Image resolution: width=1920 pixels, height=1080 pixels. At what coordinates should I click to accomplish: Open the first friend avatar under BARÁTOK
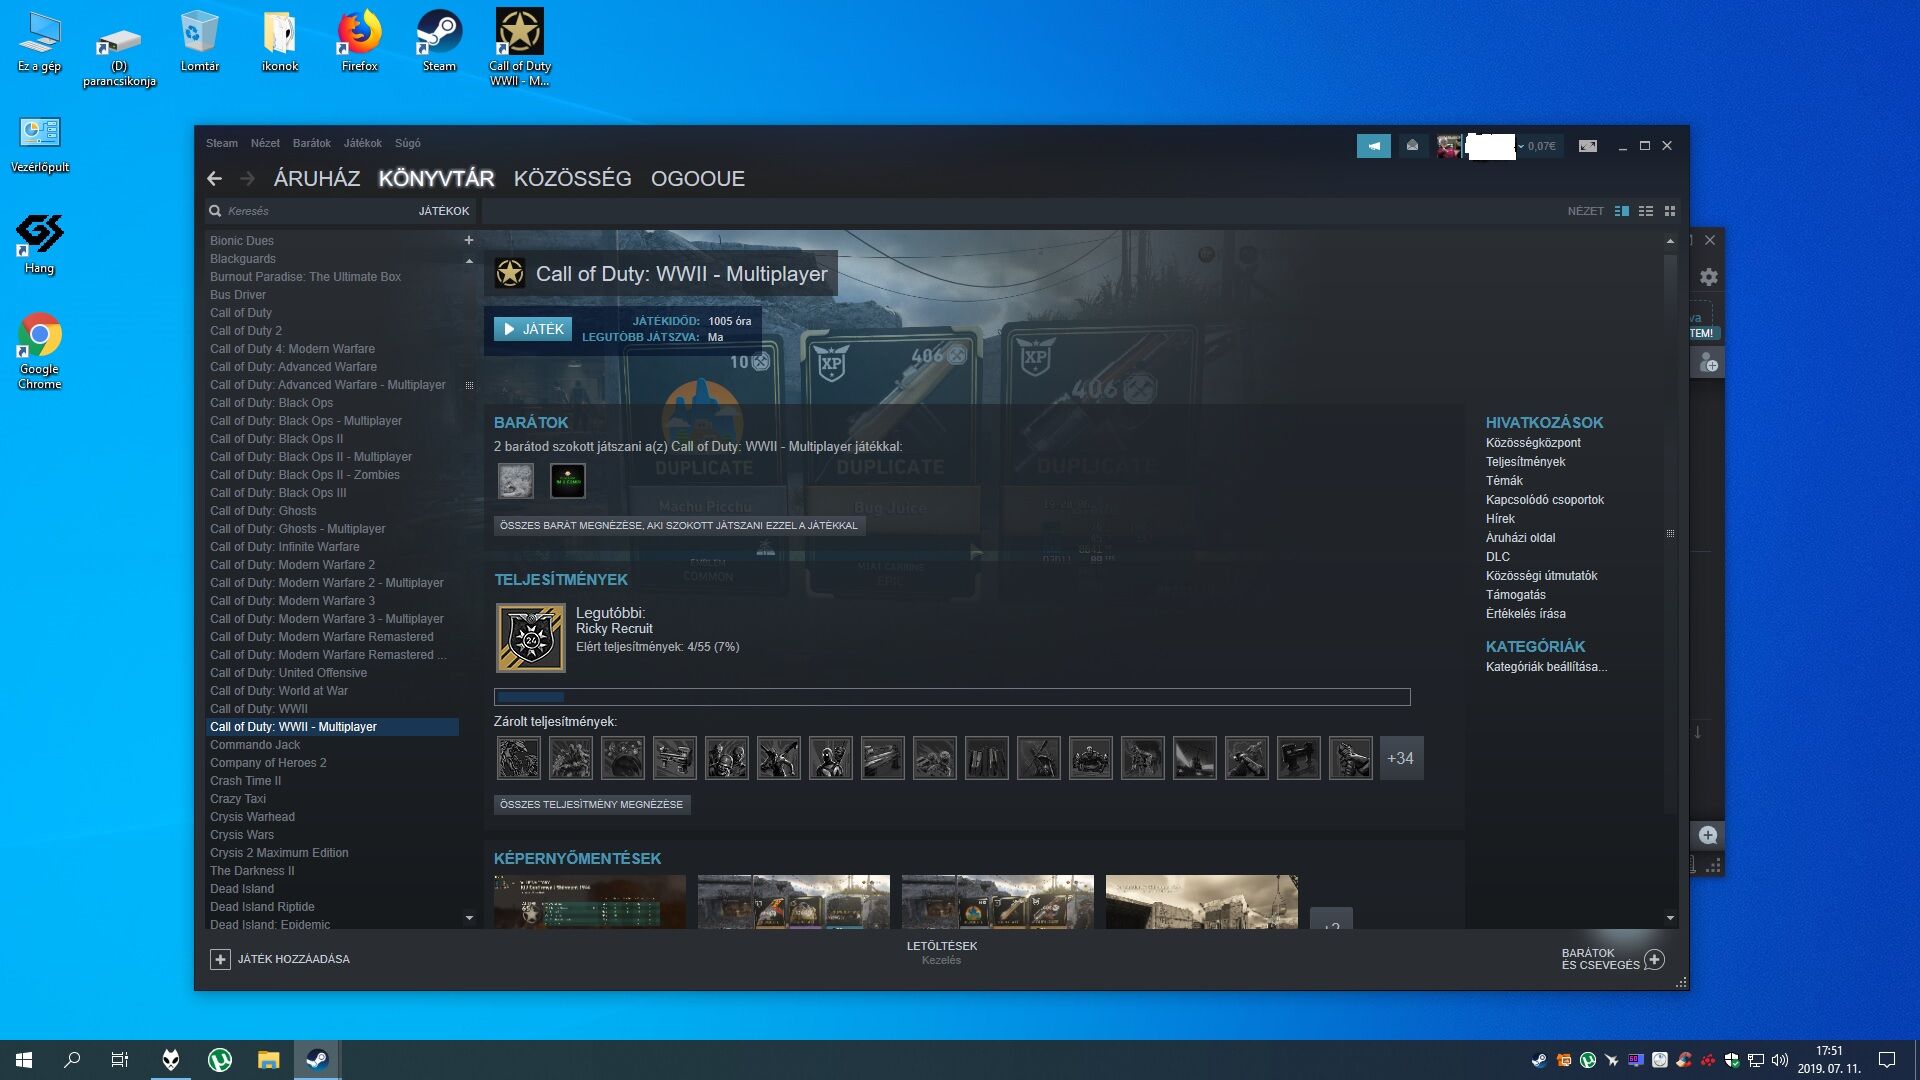click(x=516, y=481)
